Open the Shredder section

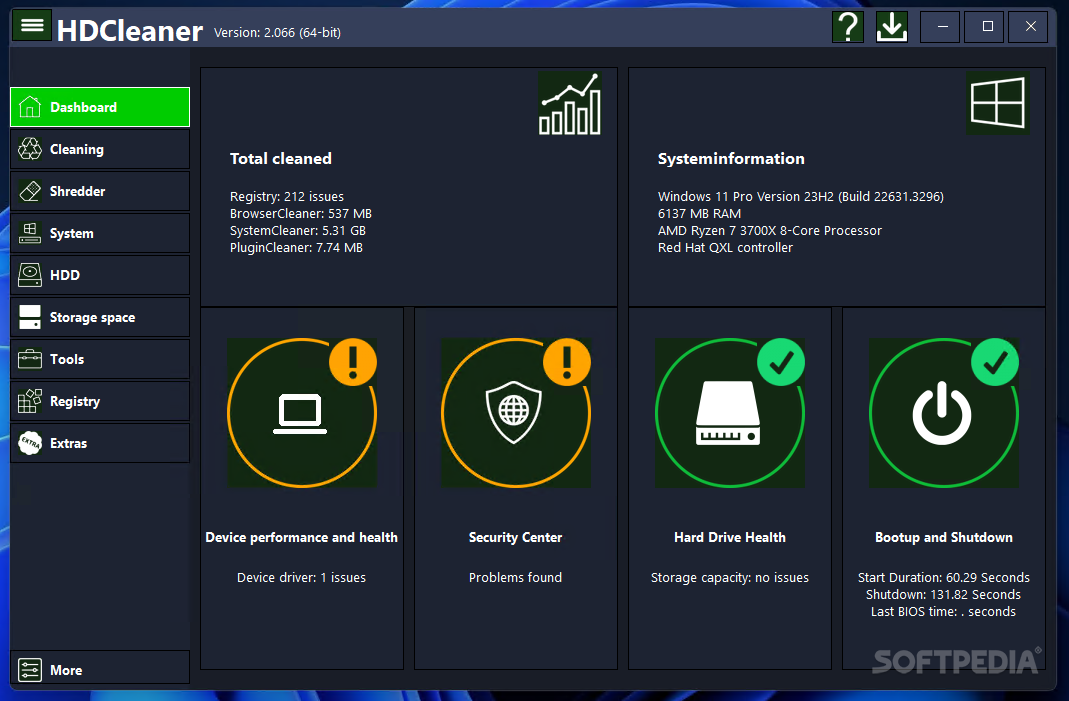tap(100, 191)
